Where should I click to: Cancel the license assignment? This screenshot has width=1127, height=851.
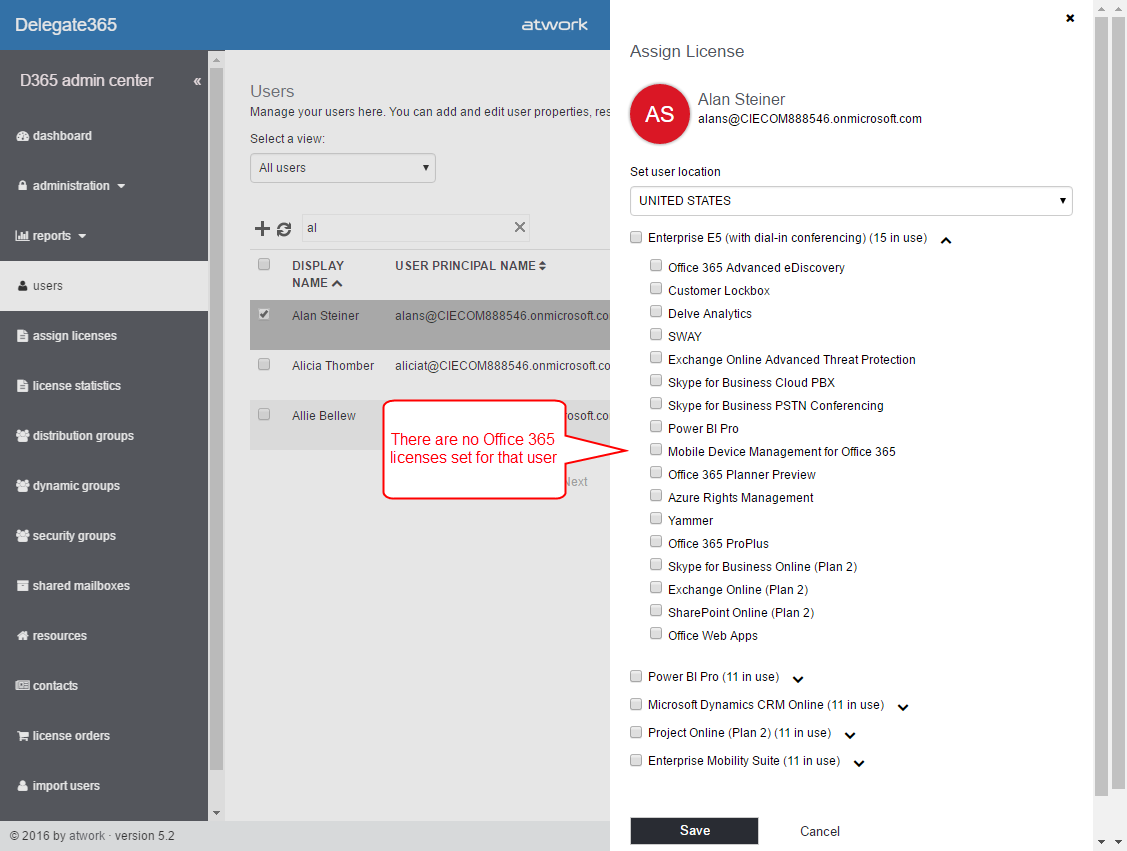pos(819,832)
